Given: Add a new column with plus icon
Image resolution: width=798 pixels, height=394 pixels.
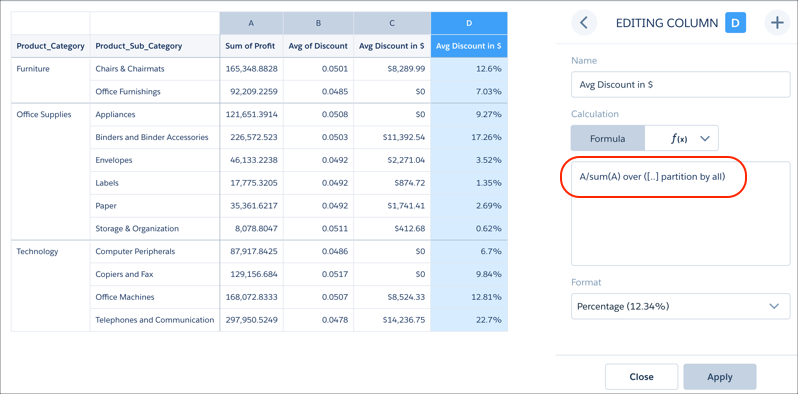Looking at the screenshot, I should click(x=777, y=23).
